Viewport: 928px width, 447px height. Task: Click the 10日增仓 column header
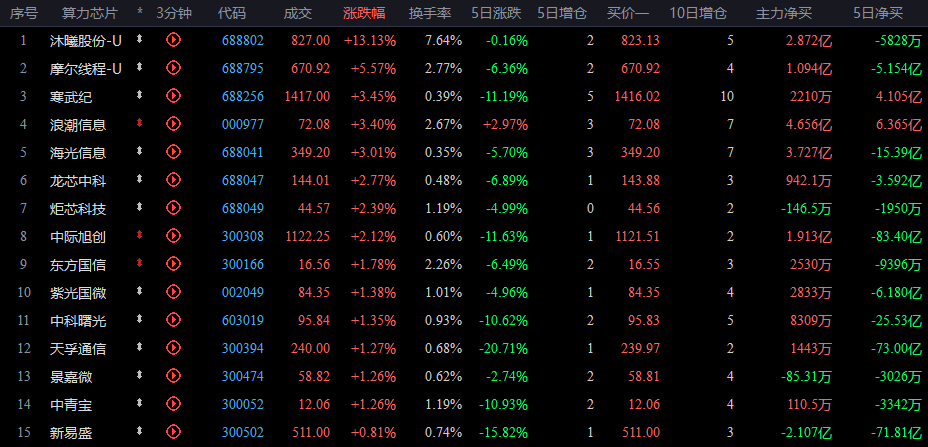coord(698,13)
